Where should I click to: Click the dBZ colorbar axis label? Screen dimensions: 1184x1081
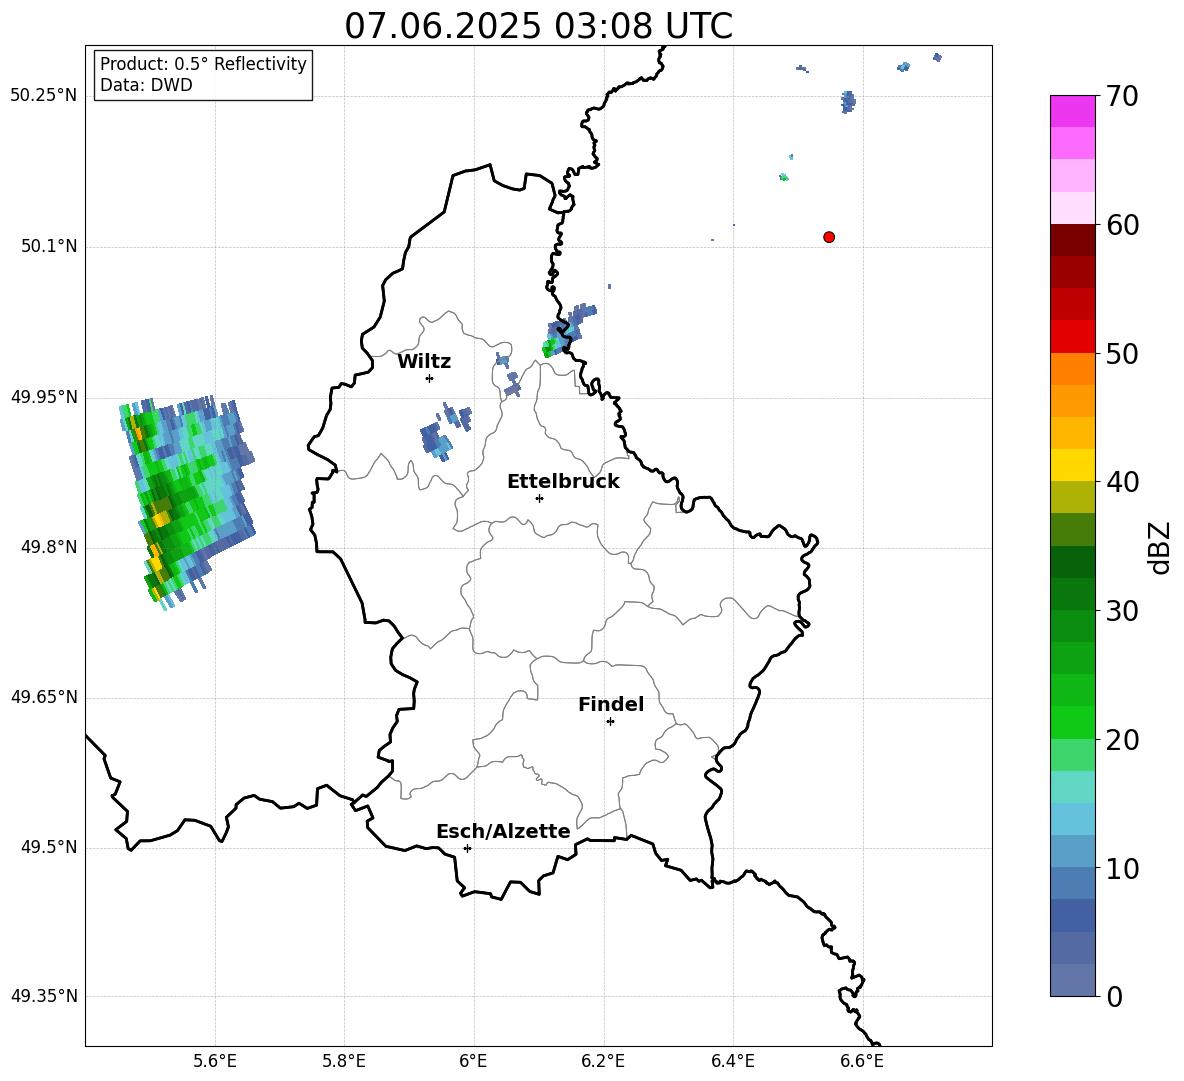pyautogui.click(x=1159, y=547)
